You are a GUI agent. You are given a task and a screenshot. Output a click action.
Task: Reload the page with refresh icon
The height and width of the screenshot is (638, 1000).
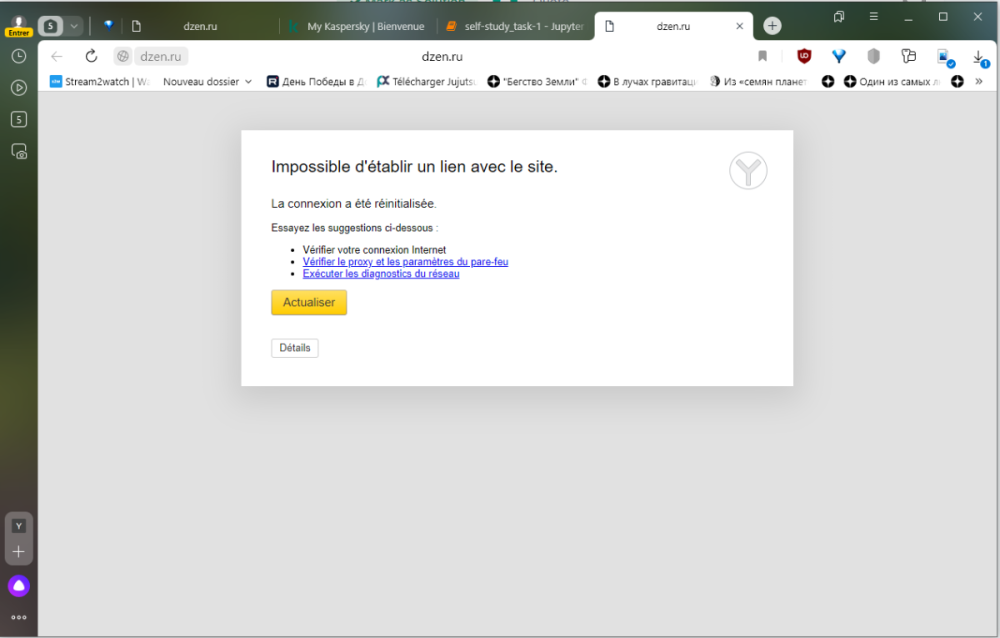coord(91,56)
